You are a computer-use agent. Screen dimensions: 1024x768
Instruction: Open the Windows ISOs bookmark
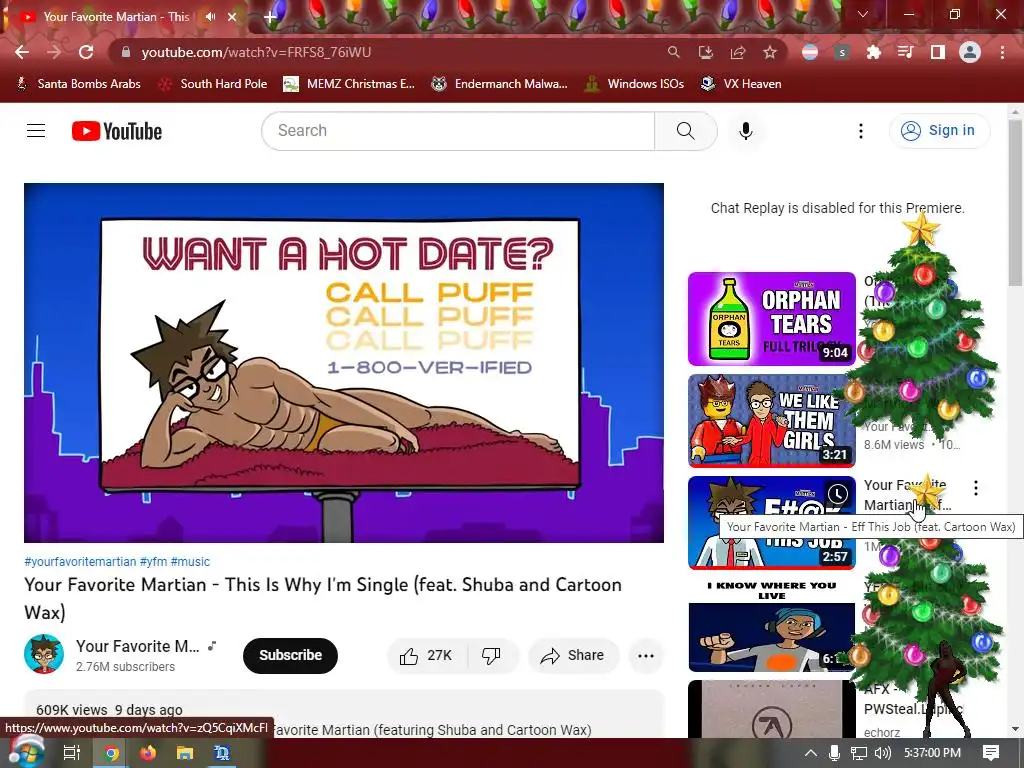click(635, 84)
